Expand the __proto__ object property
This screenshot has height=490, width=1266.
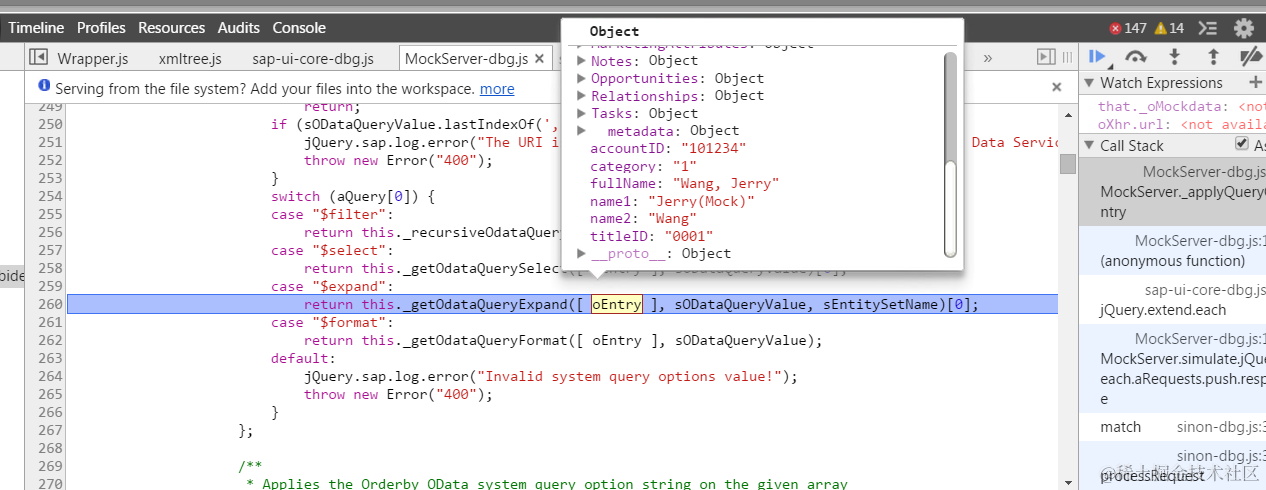click(x=582, y=254)
